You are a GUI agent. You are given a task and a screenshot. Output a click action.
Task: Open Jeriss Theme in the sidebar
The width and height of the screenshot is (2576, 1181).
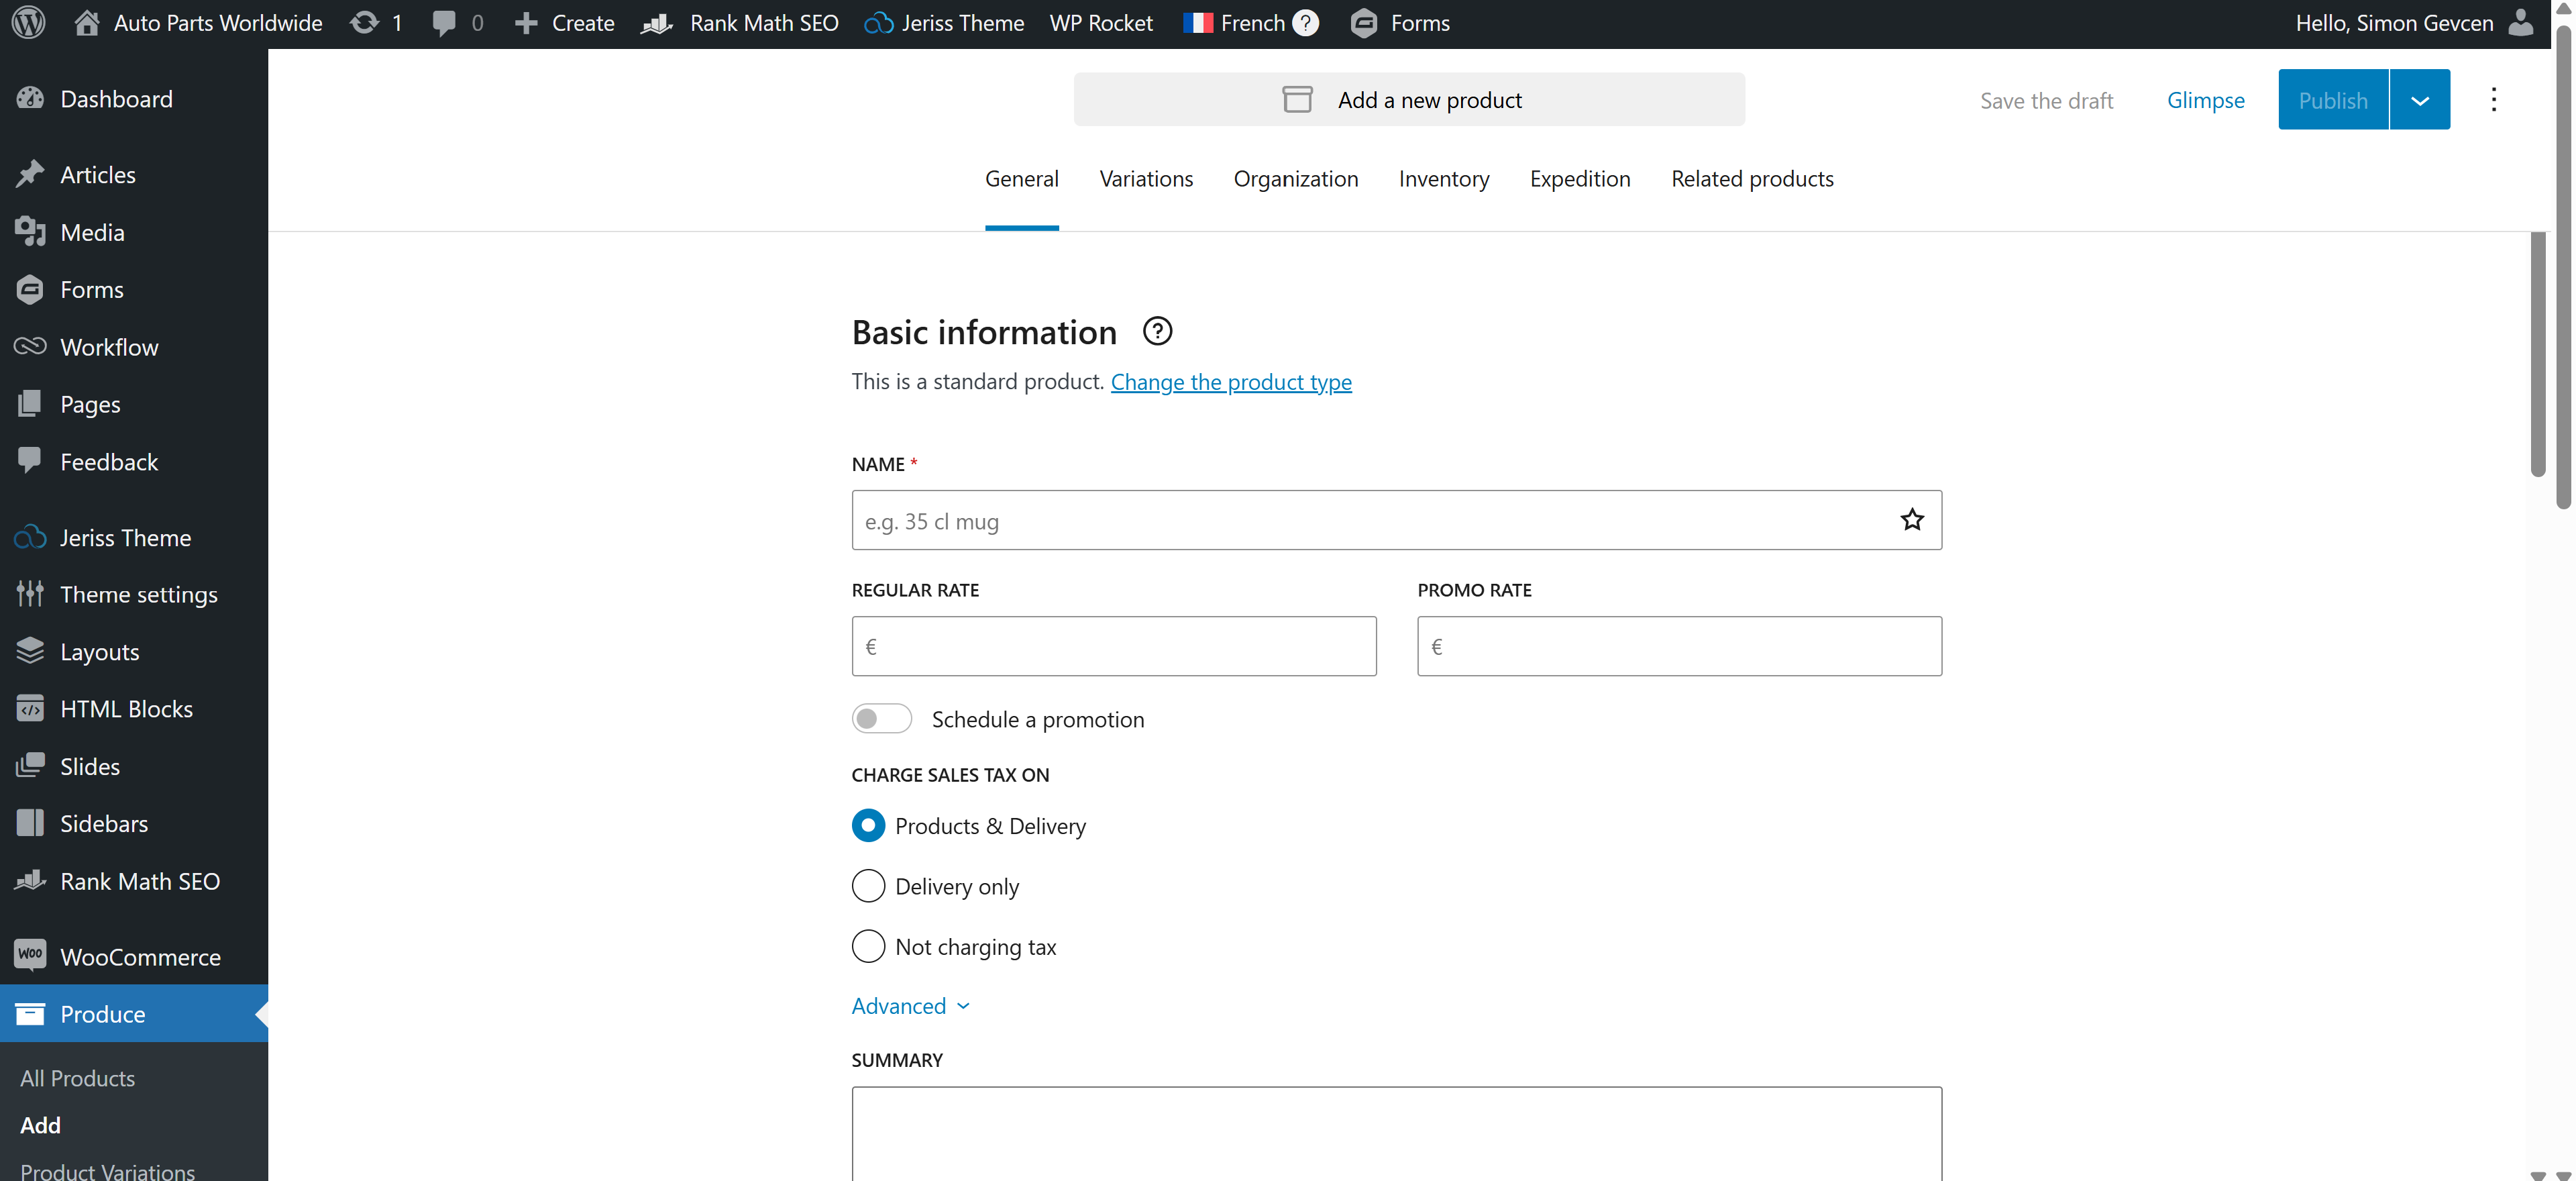(134, 537)
